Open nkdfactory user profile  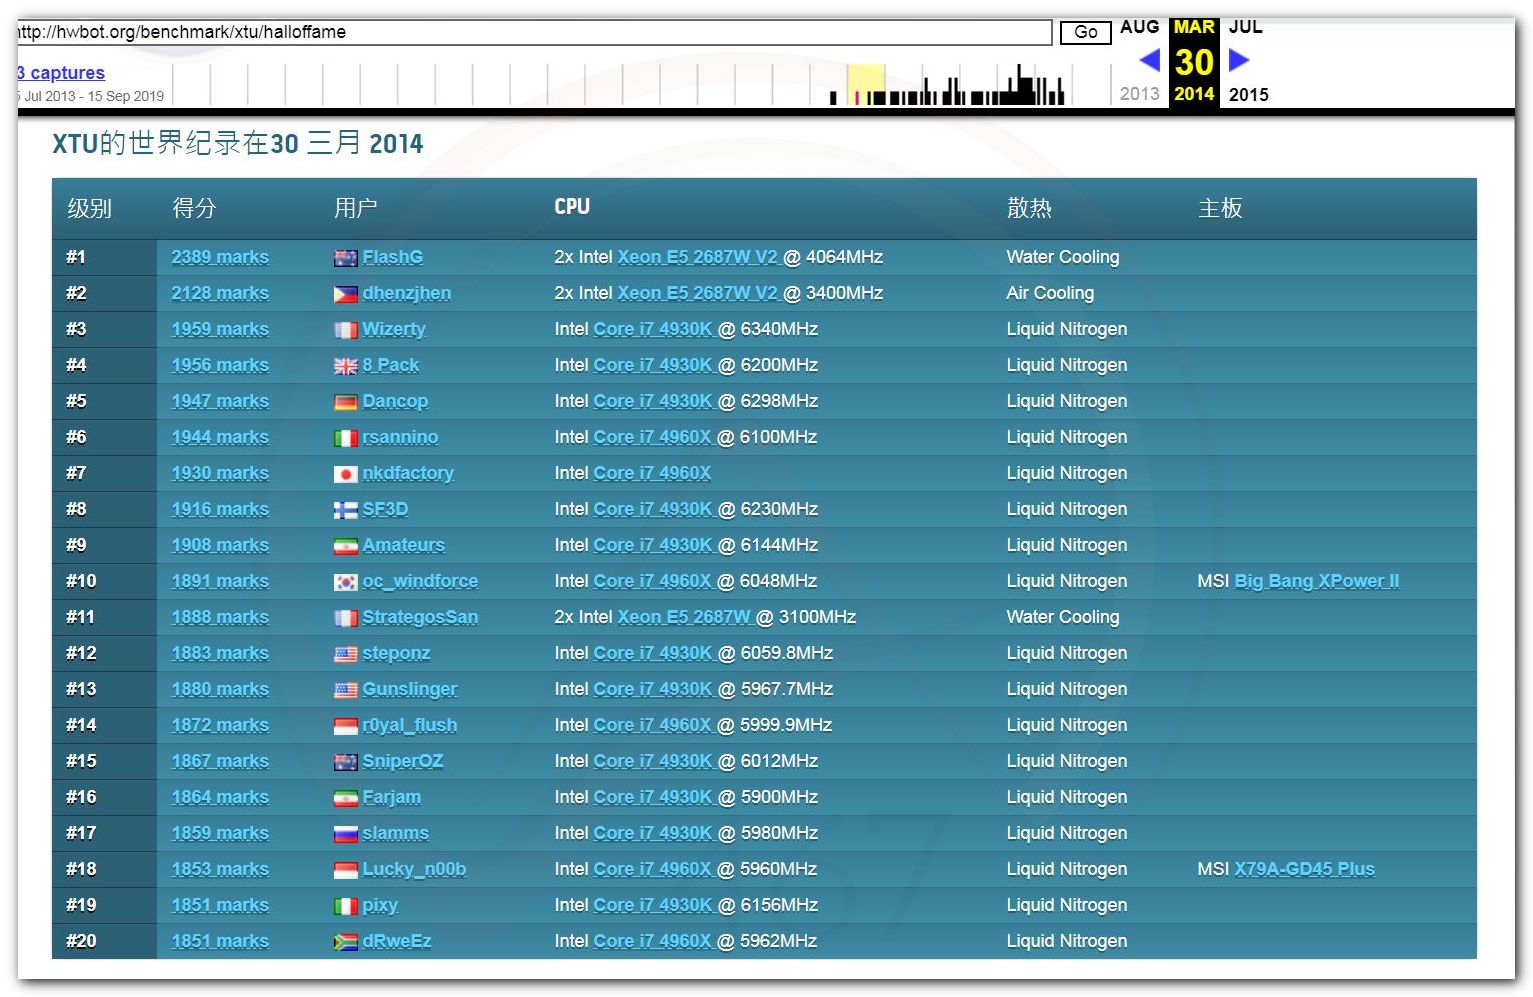pyautogui.click(x=408, y=473)
